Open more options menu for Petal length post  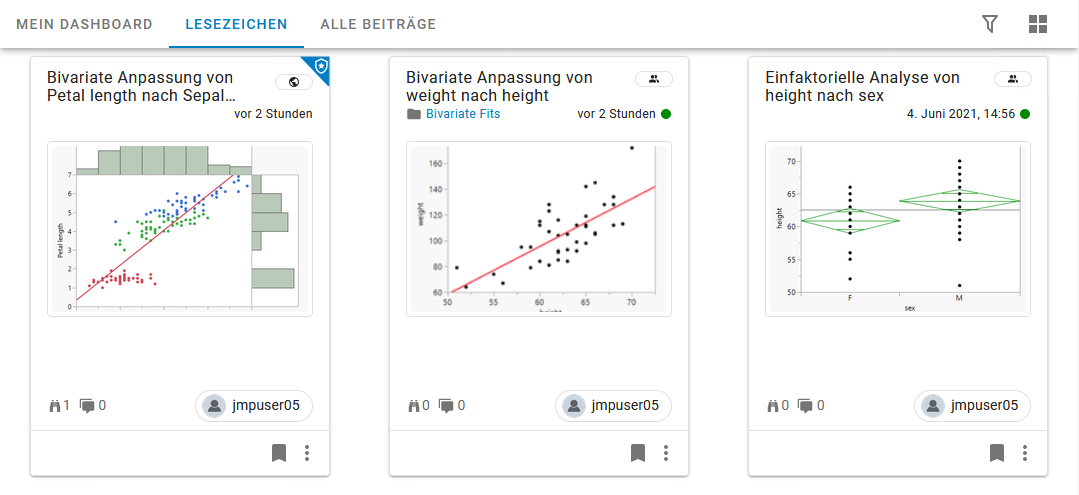coord(307,453)
